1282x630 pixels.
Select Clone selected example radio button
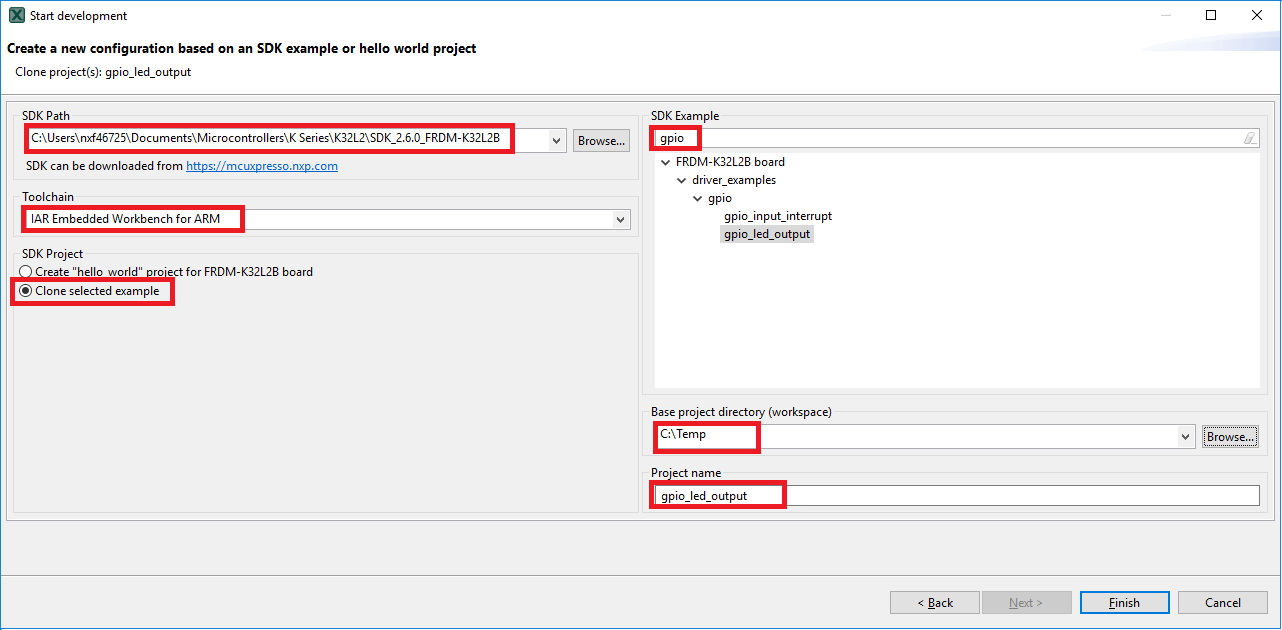pyautogui.click(x=26, y=291)
